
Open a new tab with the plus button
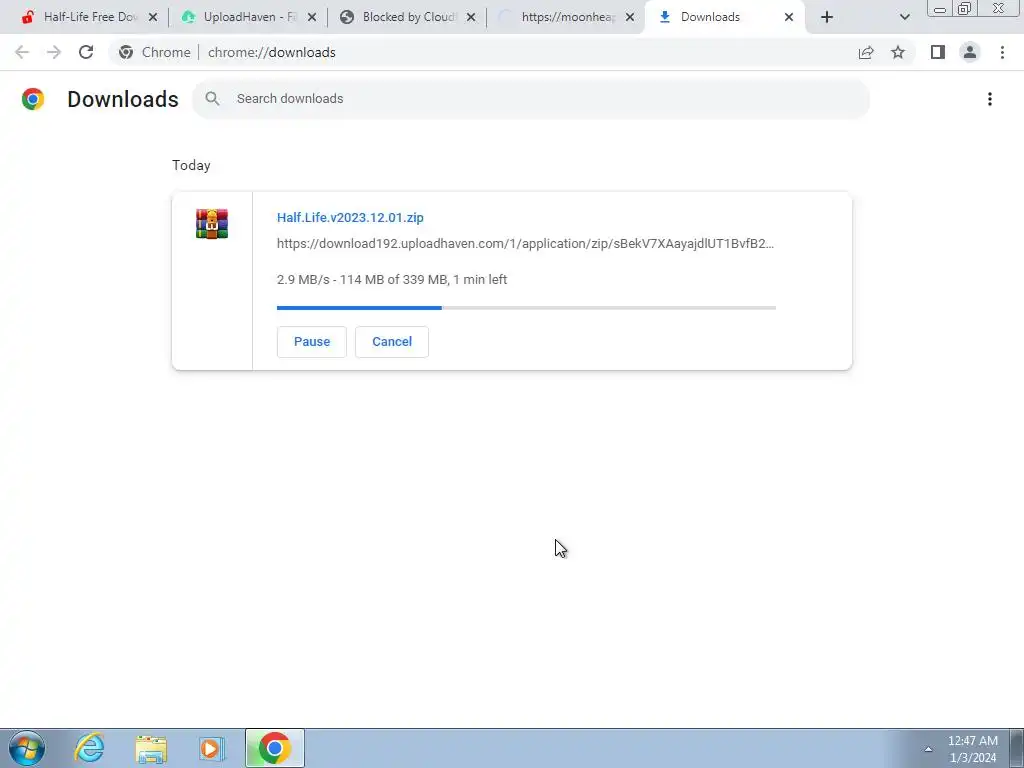click(827, 17)
